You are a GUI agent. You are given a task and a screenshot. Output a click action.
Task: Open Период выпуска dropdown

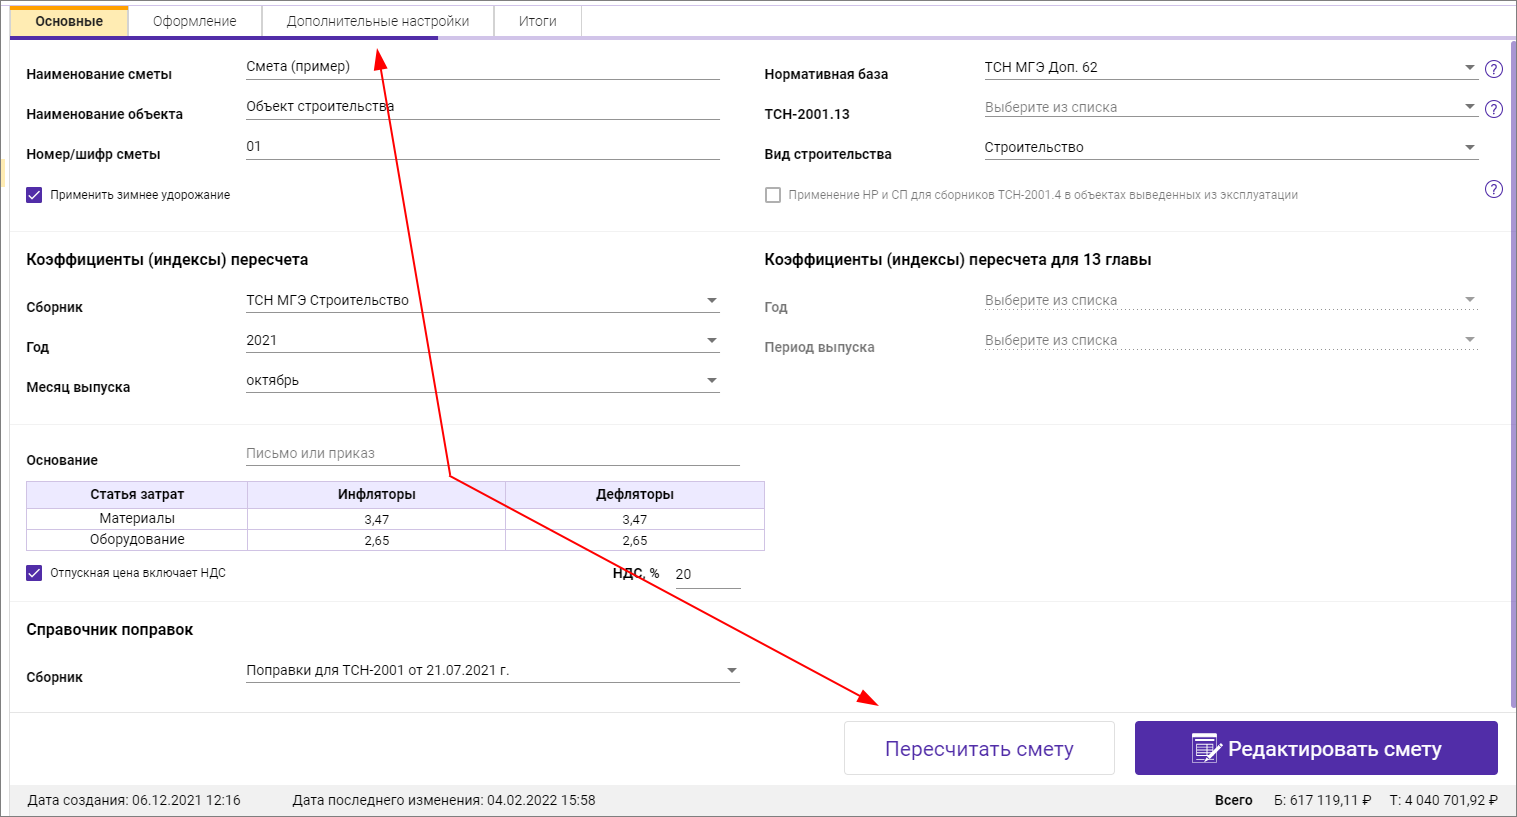1231,340
